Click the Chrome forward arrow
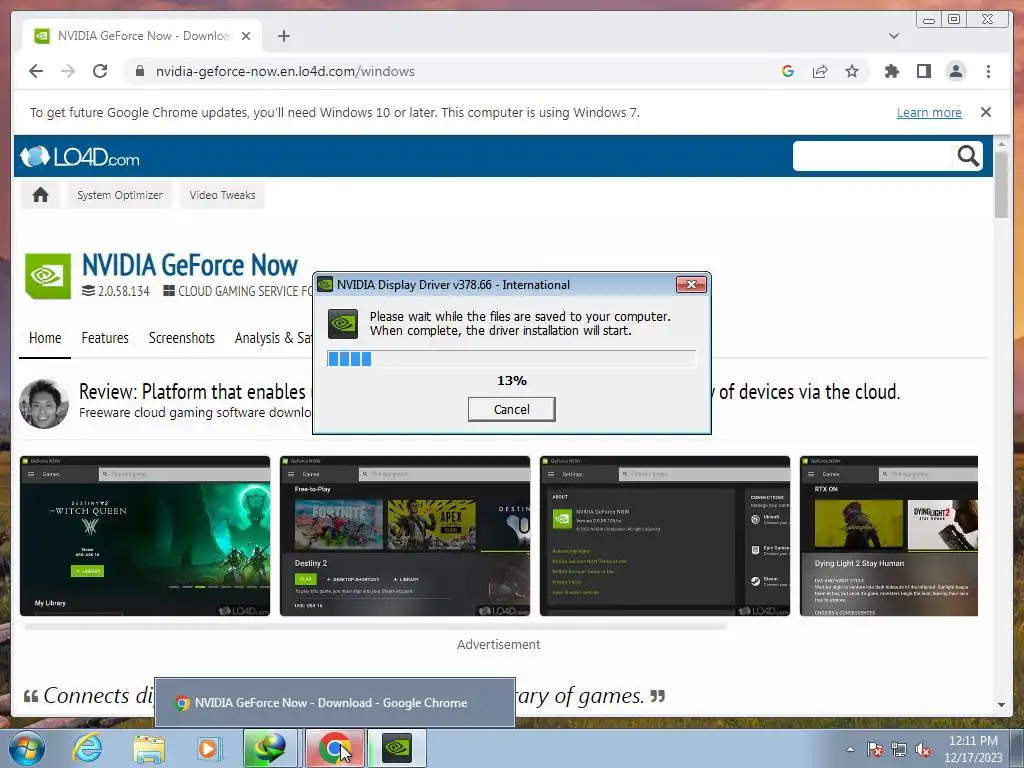Image resolution: width=1024 pixels, height=768 pixels. [68, 71]
